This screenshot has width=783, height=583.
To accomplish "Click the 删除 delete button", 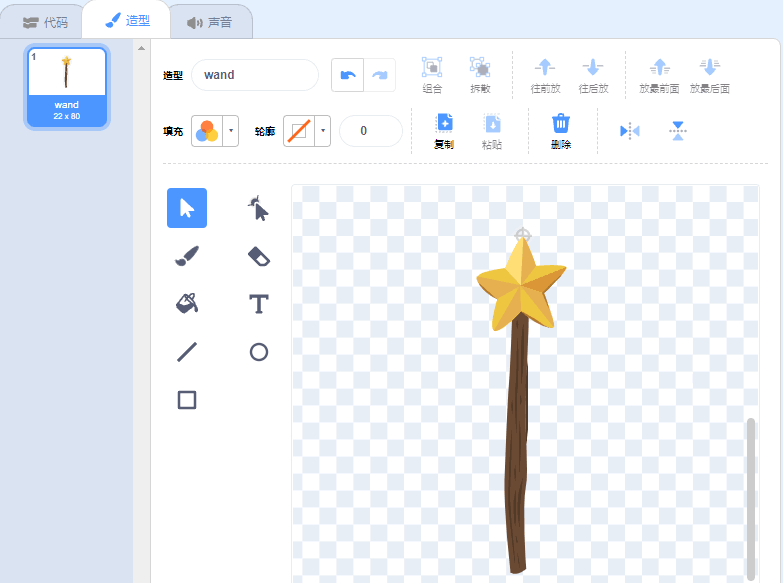I will tap(561, 131).
